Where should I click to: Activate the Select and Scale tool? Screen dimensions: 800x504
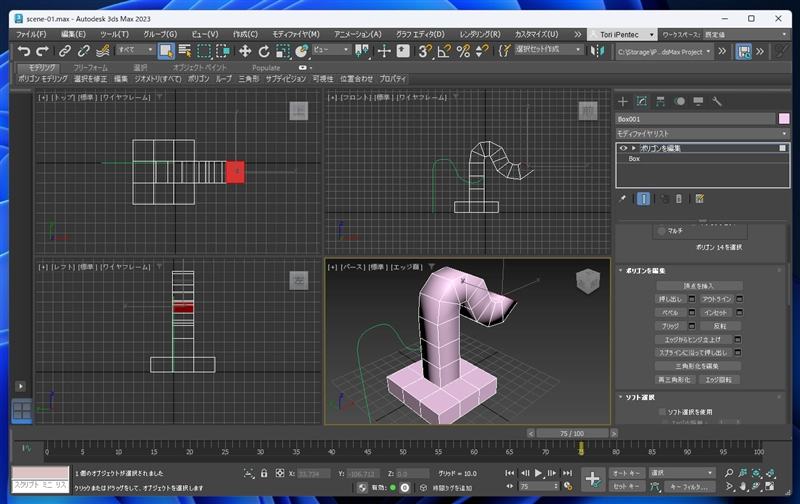(283, 51)
